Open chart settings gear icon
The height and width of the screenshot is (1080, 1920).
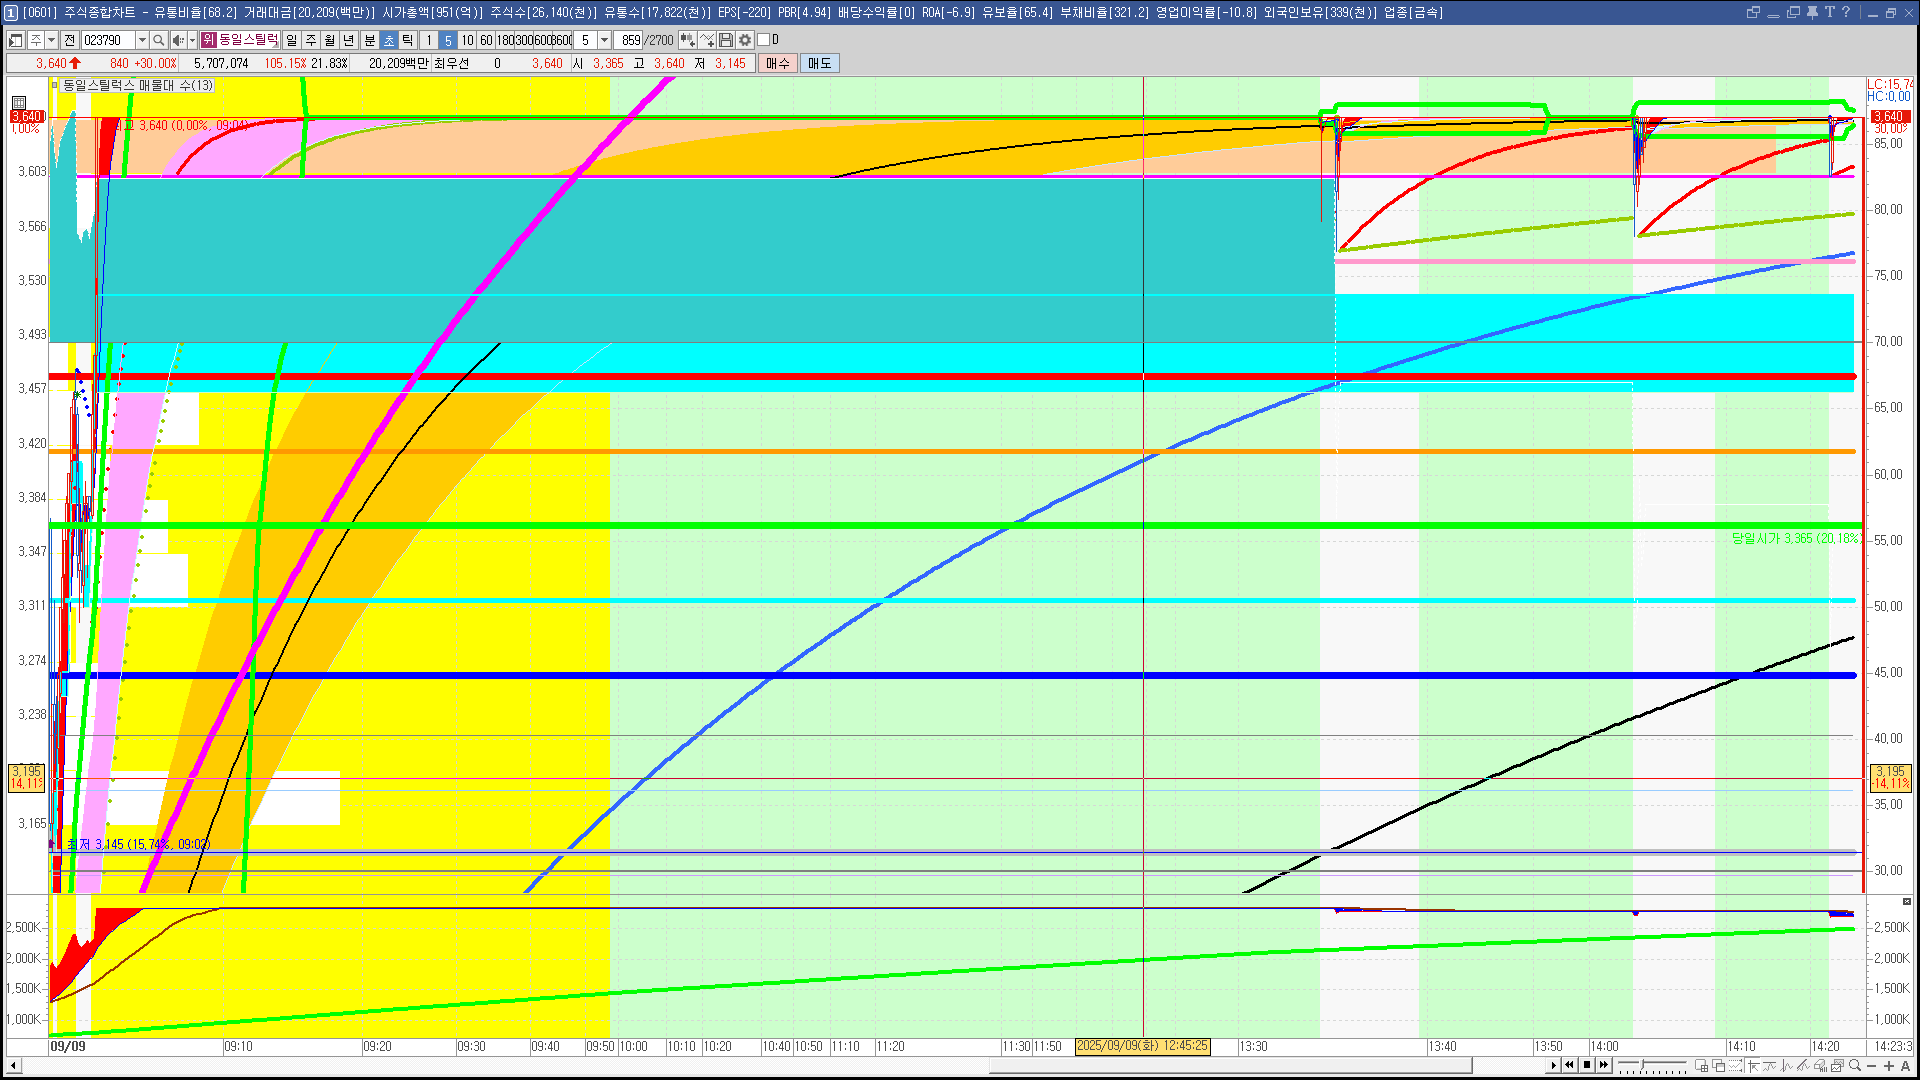click(745, 40)
